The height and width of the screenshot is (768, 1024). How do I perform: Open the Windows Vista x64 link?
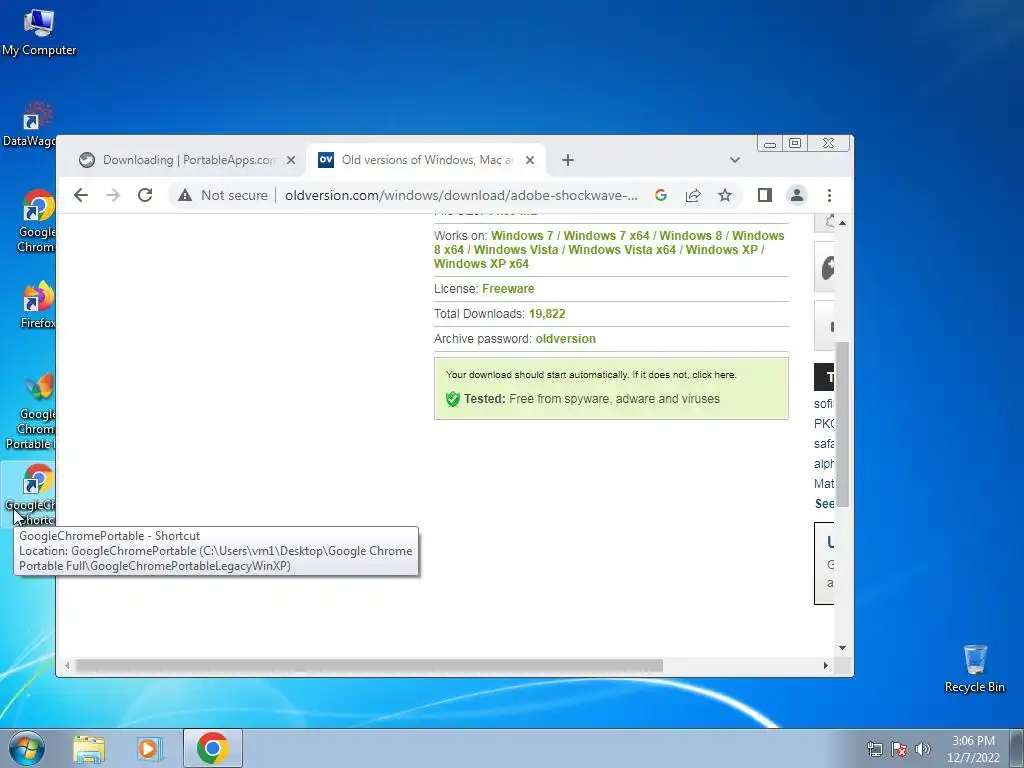tap(622, 250)
